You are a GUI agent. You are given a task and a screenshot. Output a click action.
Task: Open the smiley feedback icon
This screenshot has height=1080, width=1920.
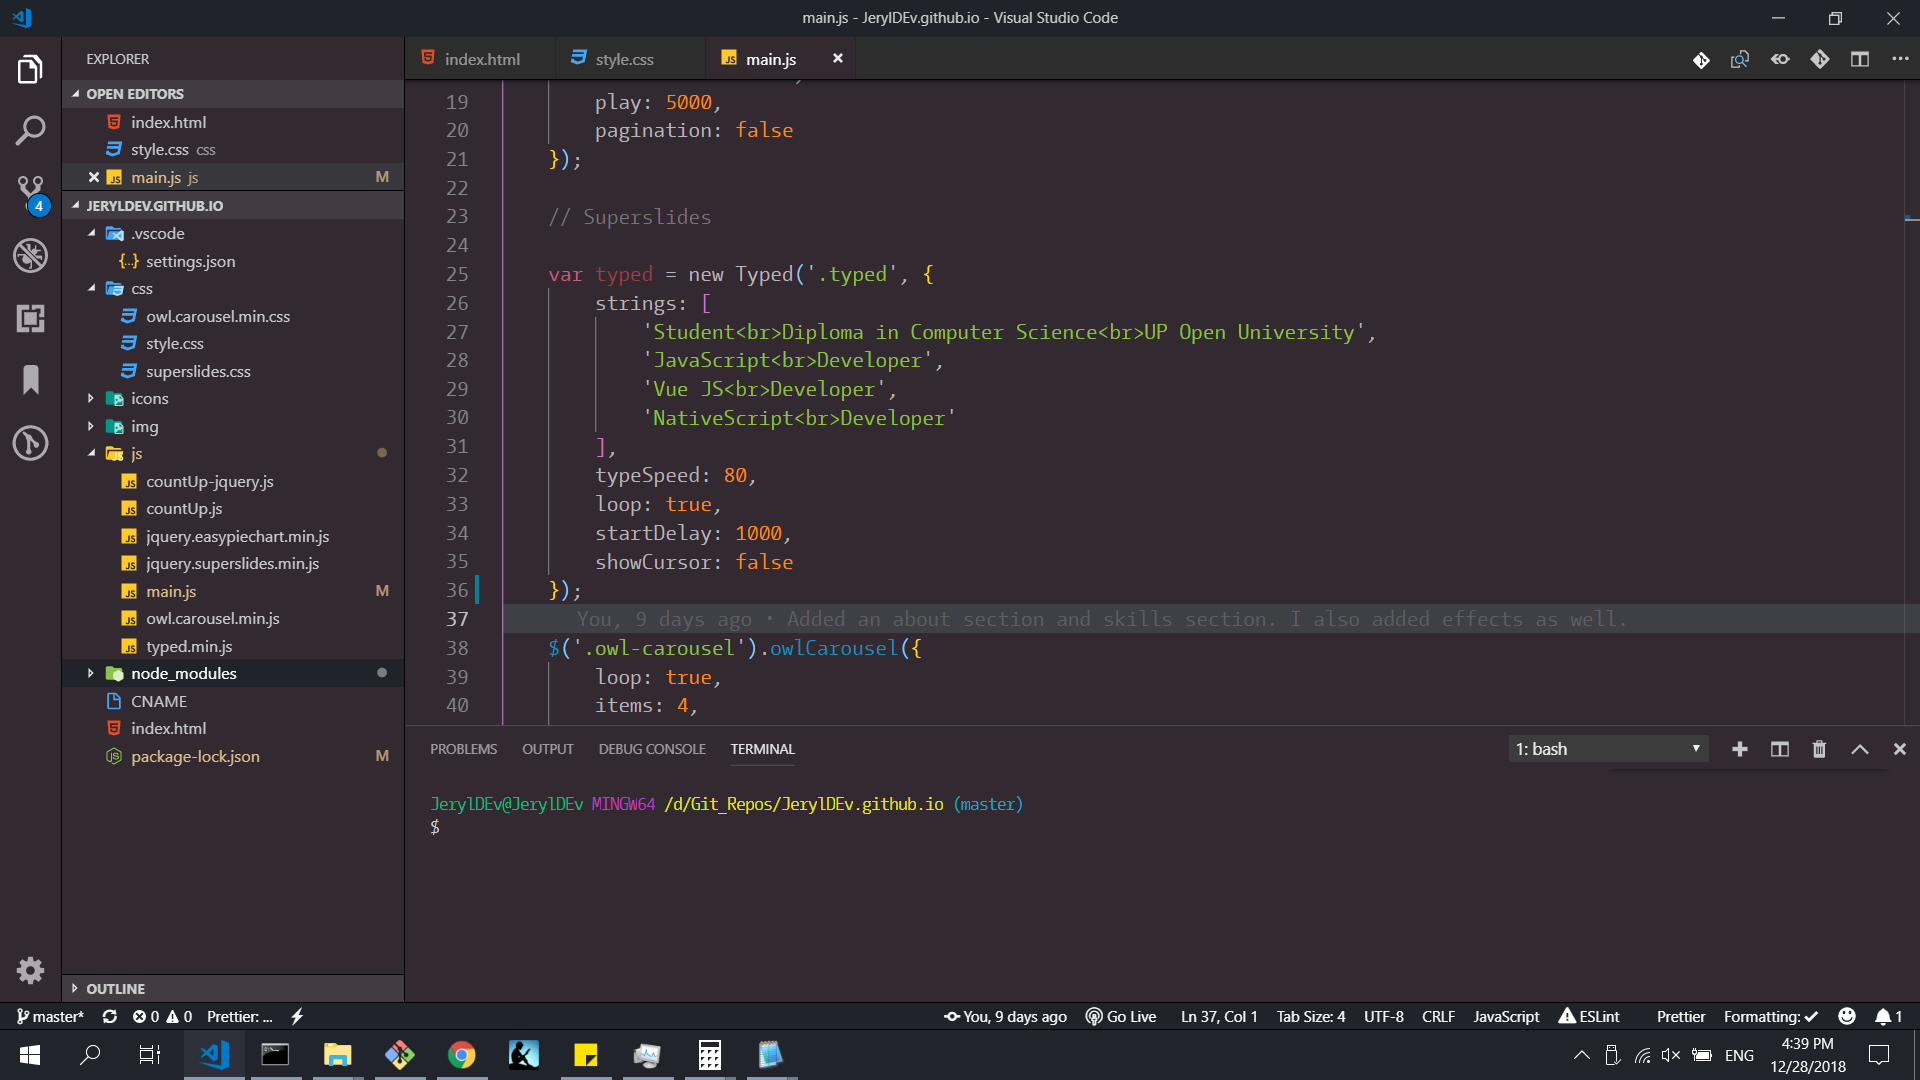click(x=1847, y=1016)
